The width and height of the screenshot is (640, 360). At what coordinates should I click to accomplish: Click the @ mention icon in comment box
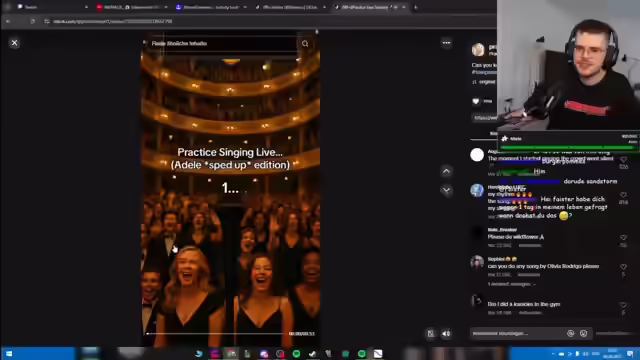pos(571,333)
